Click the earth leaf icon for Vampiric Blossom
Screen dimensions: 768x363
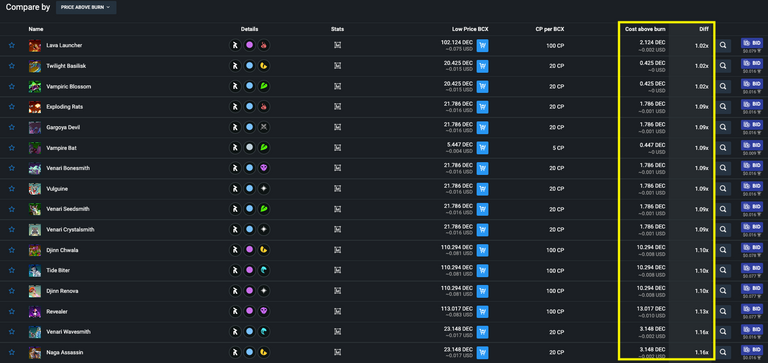click(x=264, y=87)
